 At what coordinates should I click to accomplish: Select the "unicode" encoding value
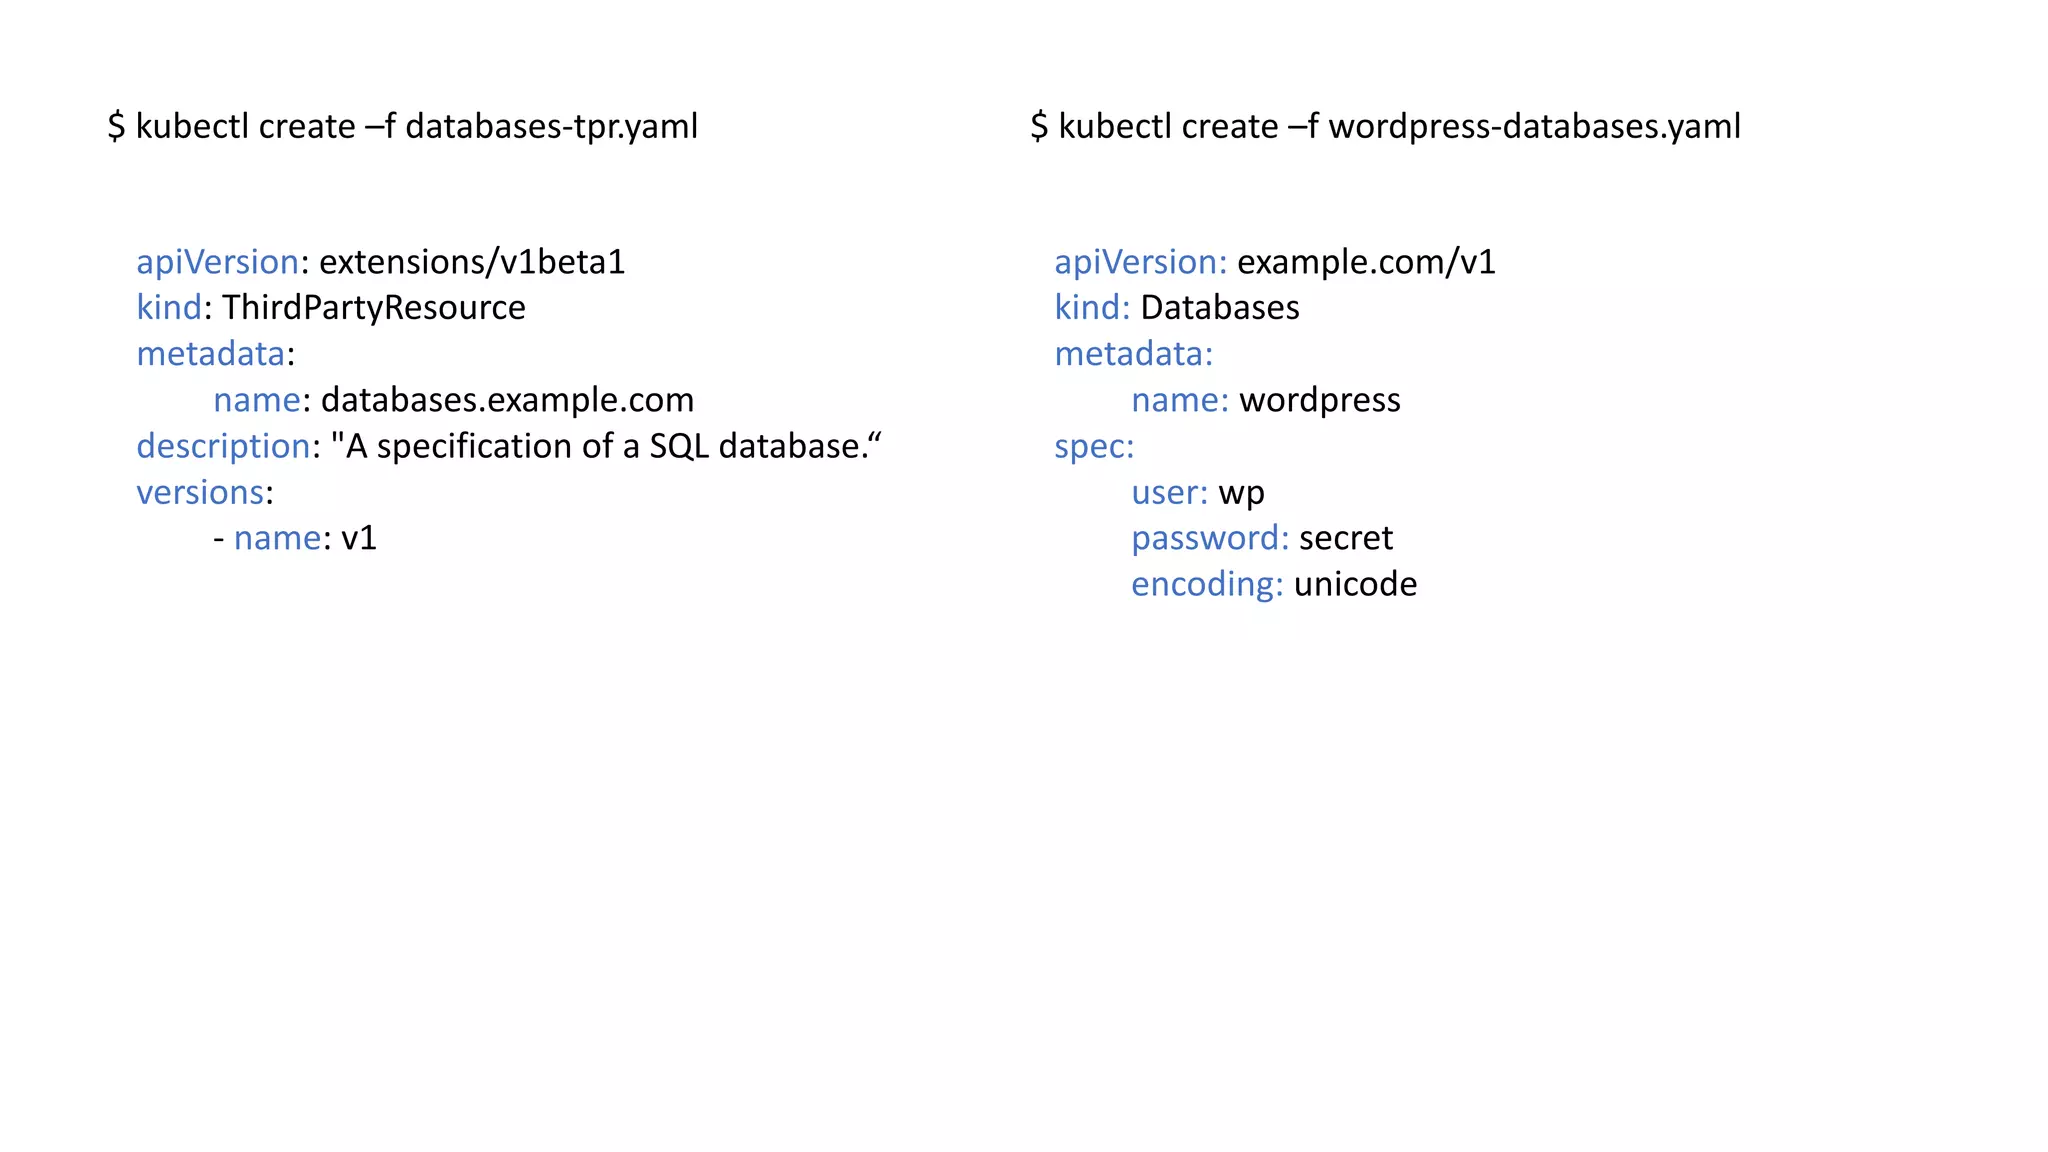(1355, 584)
